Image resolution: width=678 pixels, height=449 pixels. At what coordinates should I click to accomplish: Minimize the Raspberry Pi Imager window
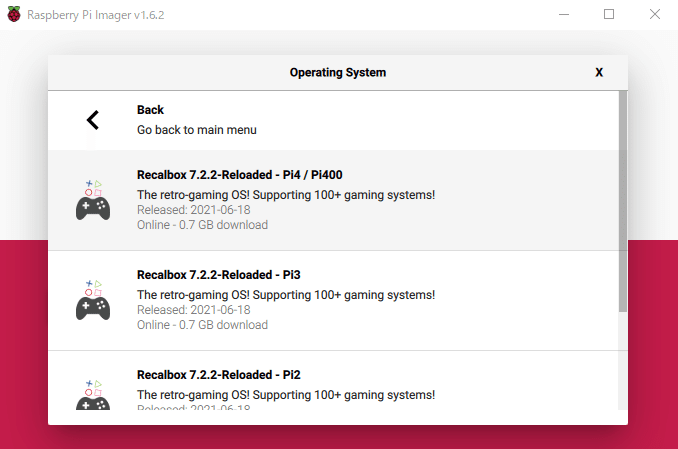tap(564, 14)
